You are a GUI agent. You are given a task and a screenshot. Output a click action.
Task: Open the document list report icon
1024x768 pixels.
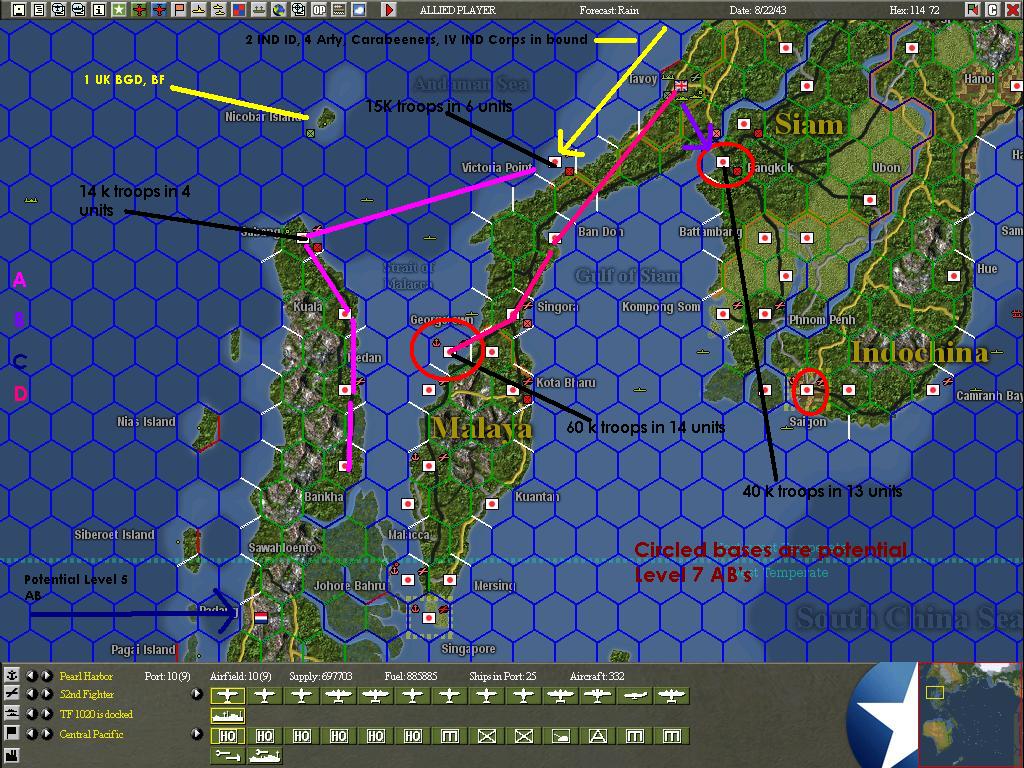[x=39, y=10]
